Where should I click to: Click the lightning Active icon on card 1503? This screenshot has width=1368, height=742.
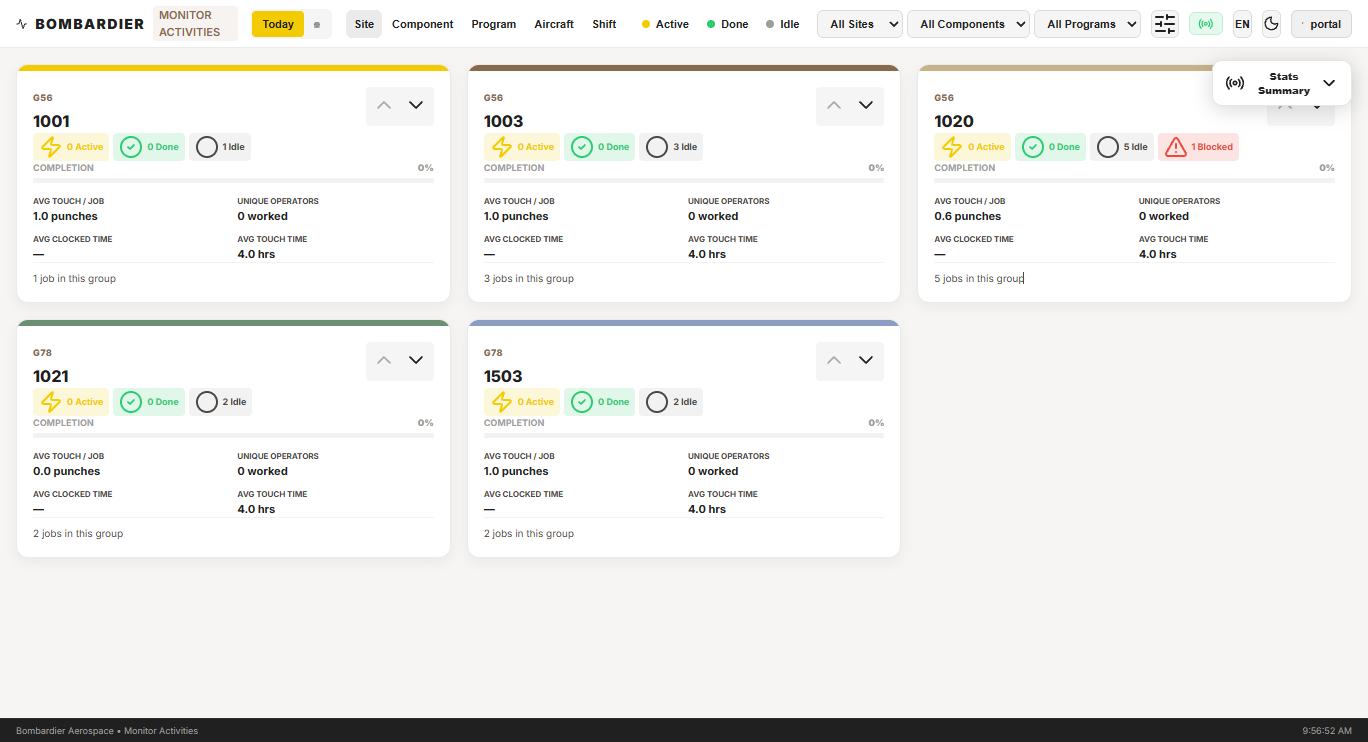[501, 402]
